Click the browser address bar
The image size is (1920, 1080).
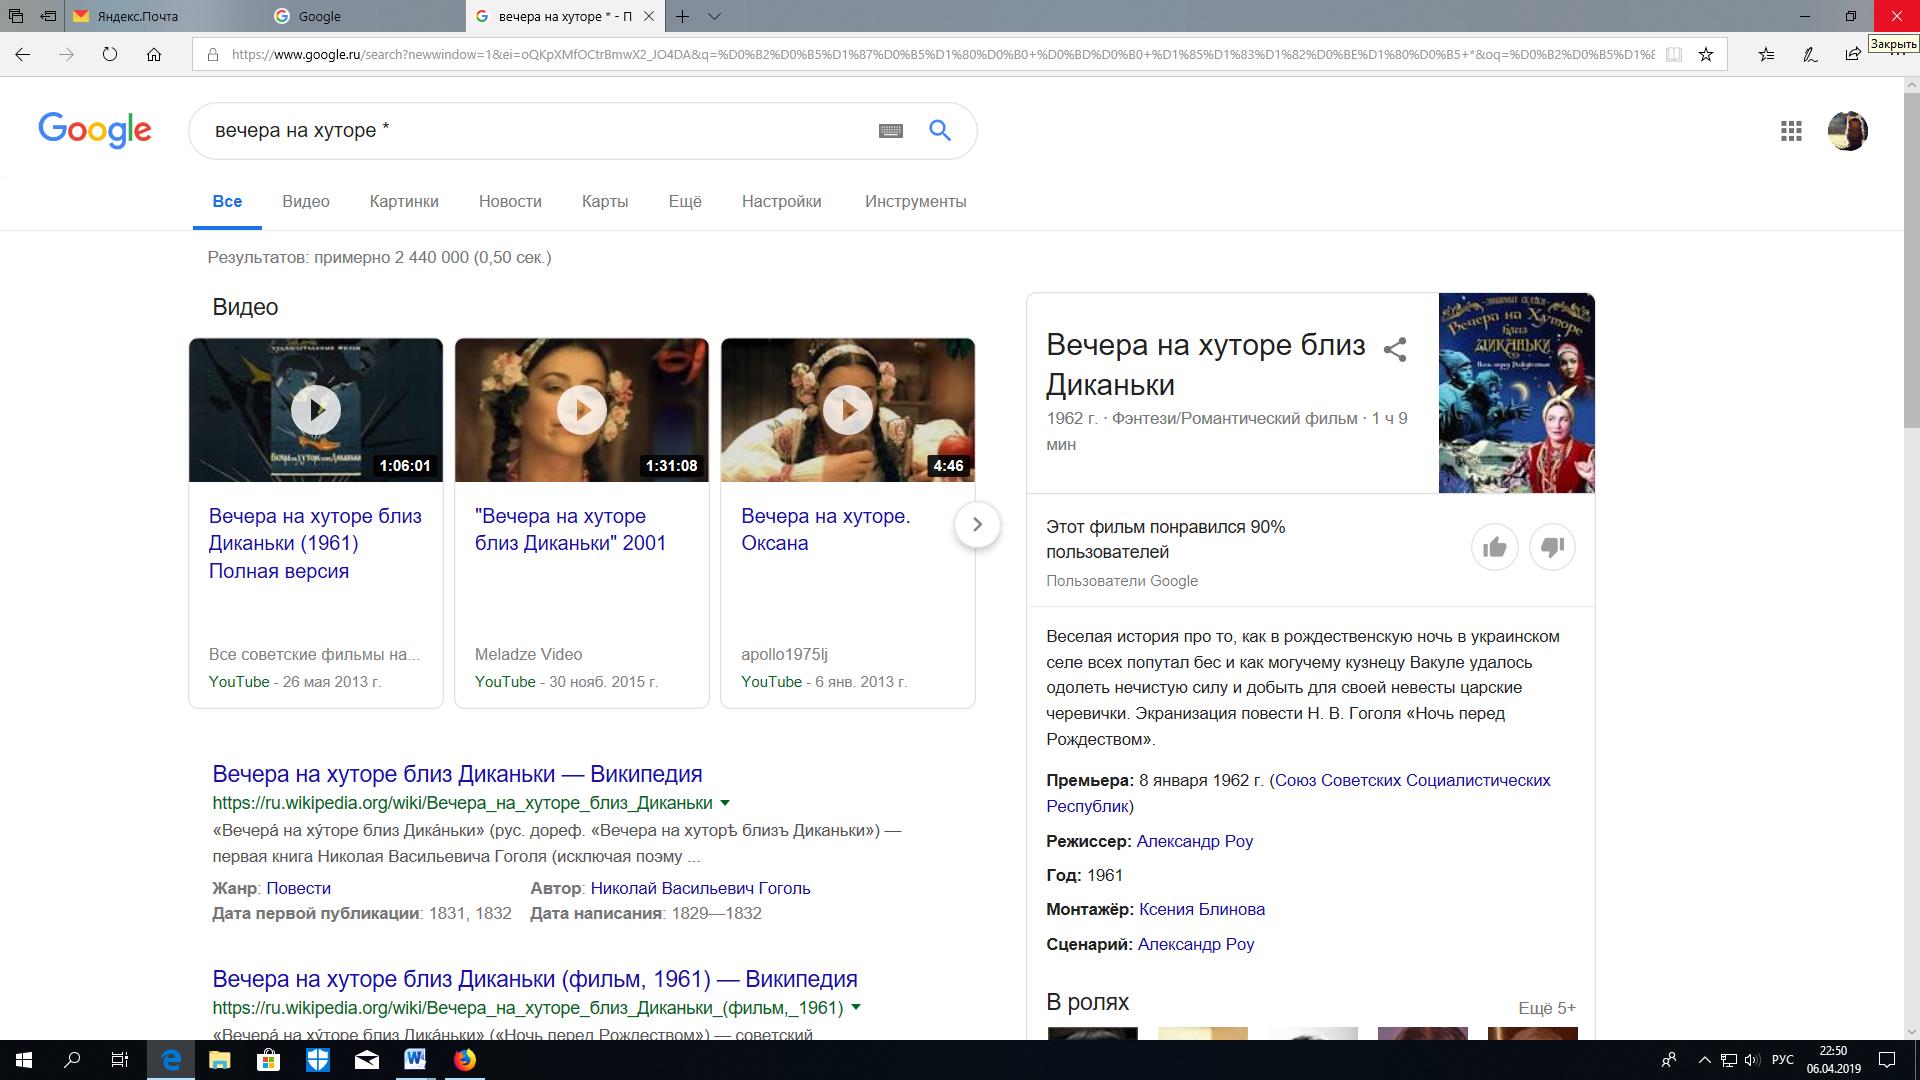pyautogui.click(x=940, y=55)
